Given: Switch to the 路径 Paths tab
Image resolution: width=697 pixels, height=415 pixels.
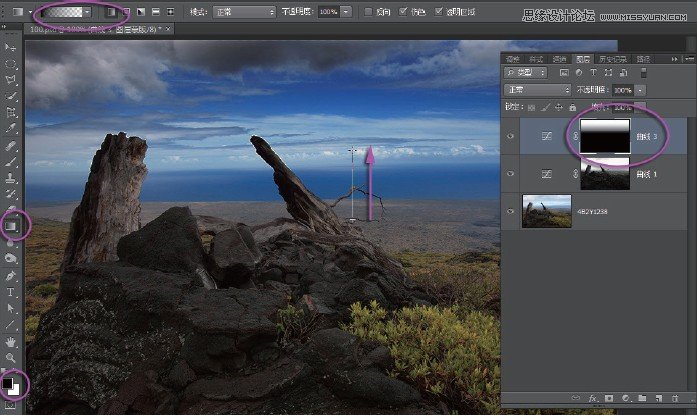Looking at the screenshot, I should (x=643, y=59).
